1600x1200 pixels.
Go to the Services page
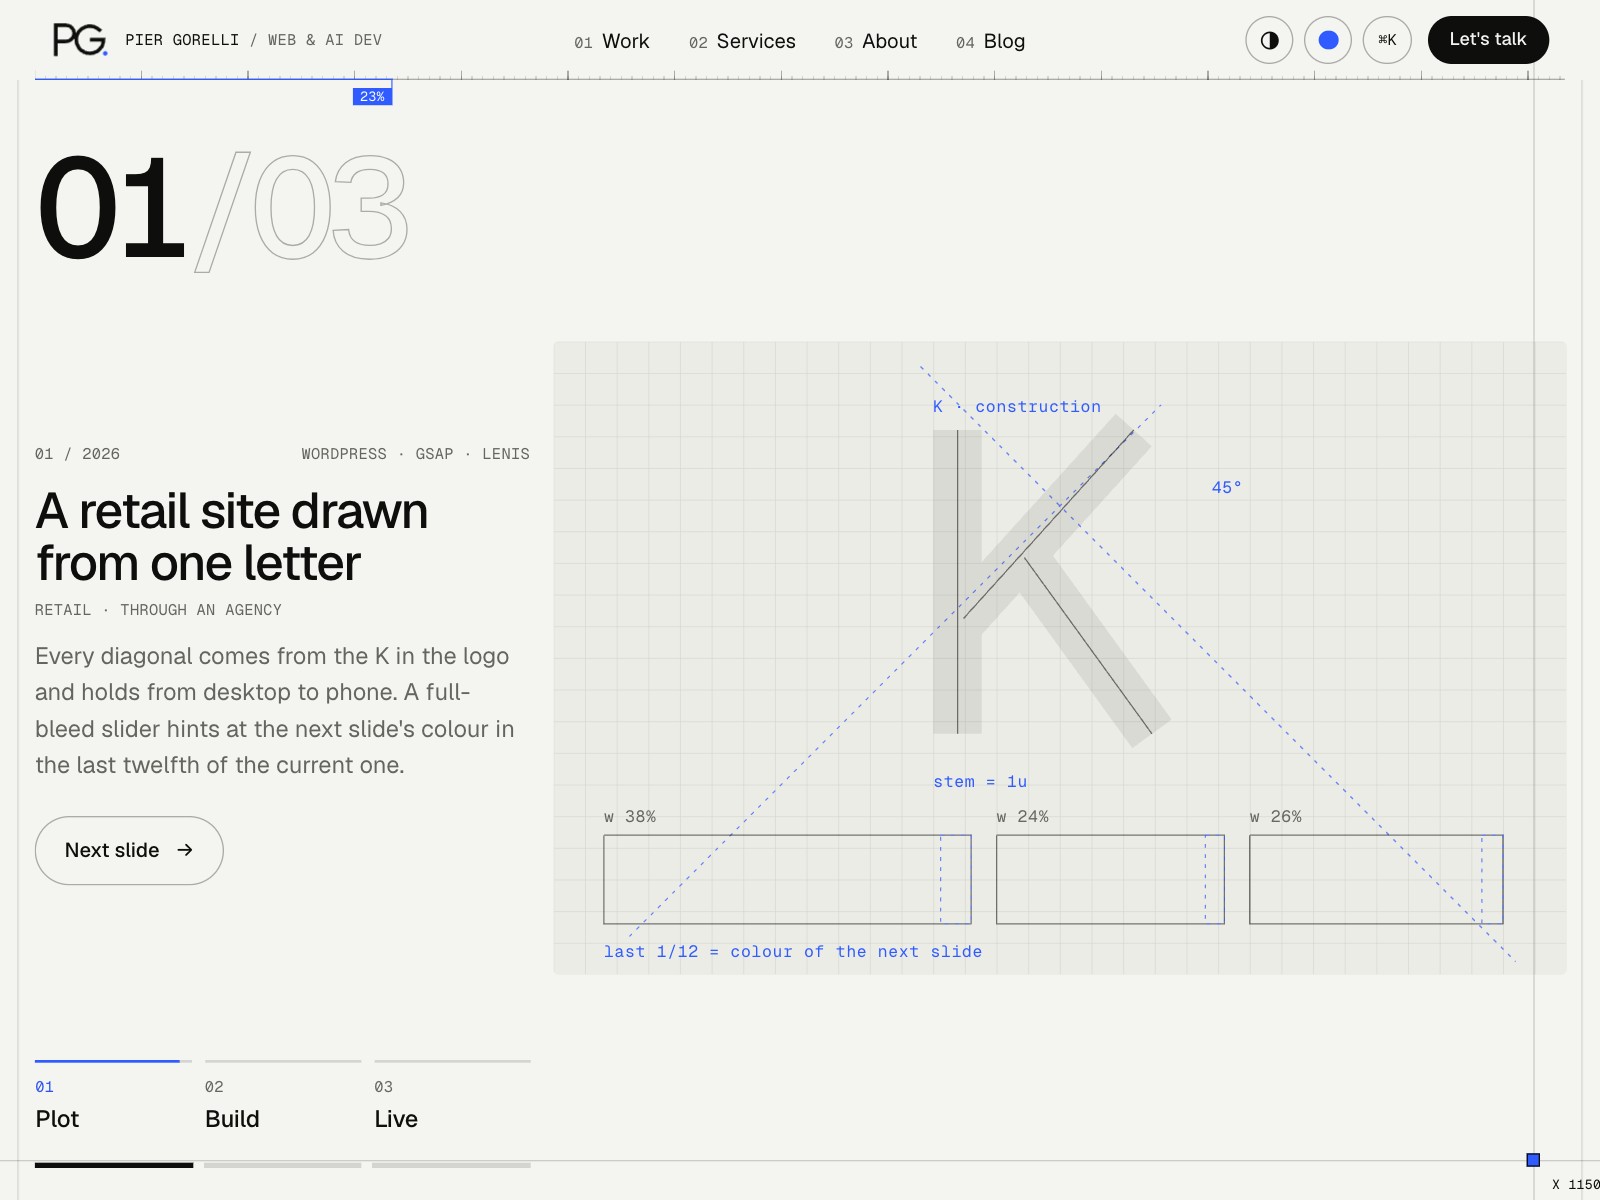742,41
